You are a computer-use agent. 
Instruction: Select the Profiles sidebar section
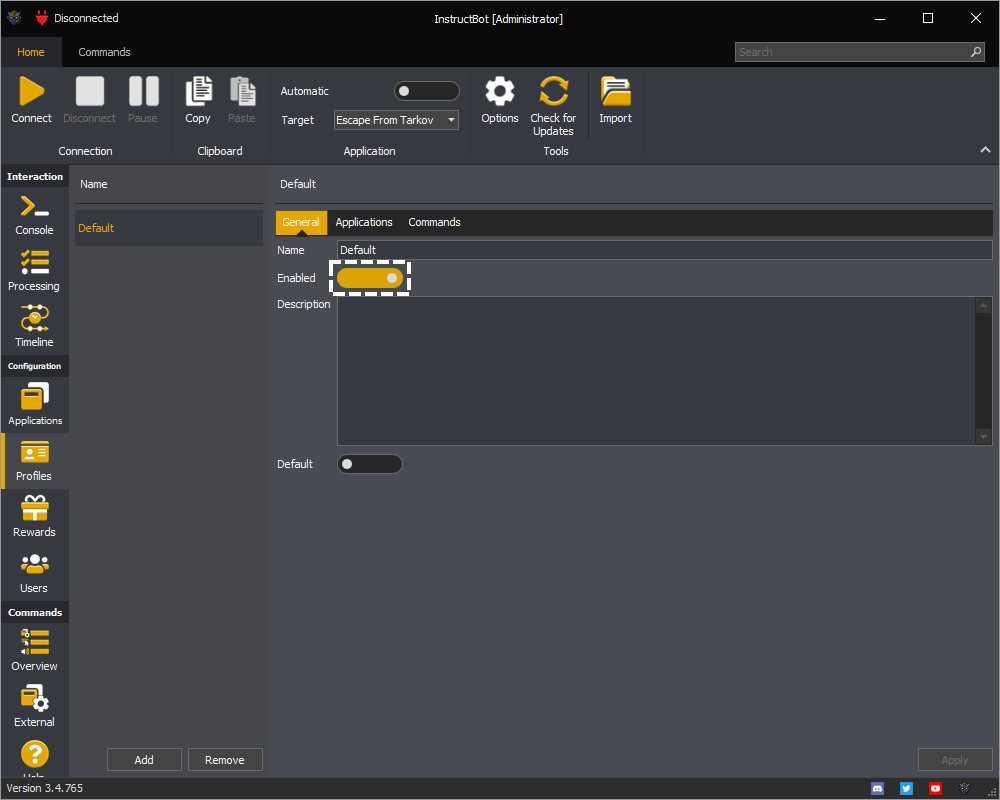point(34,461)
